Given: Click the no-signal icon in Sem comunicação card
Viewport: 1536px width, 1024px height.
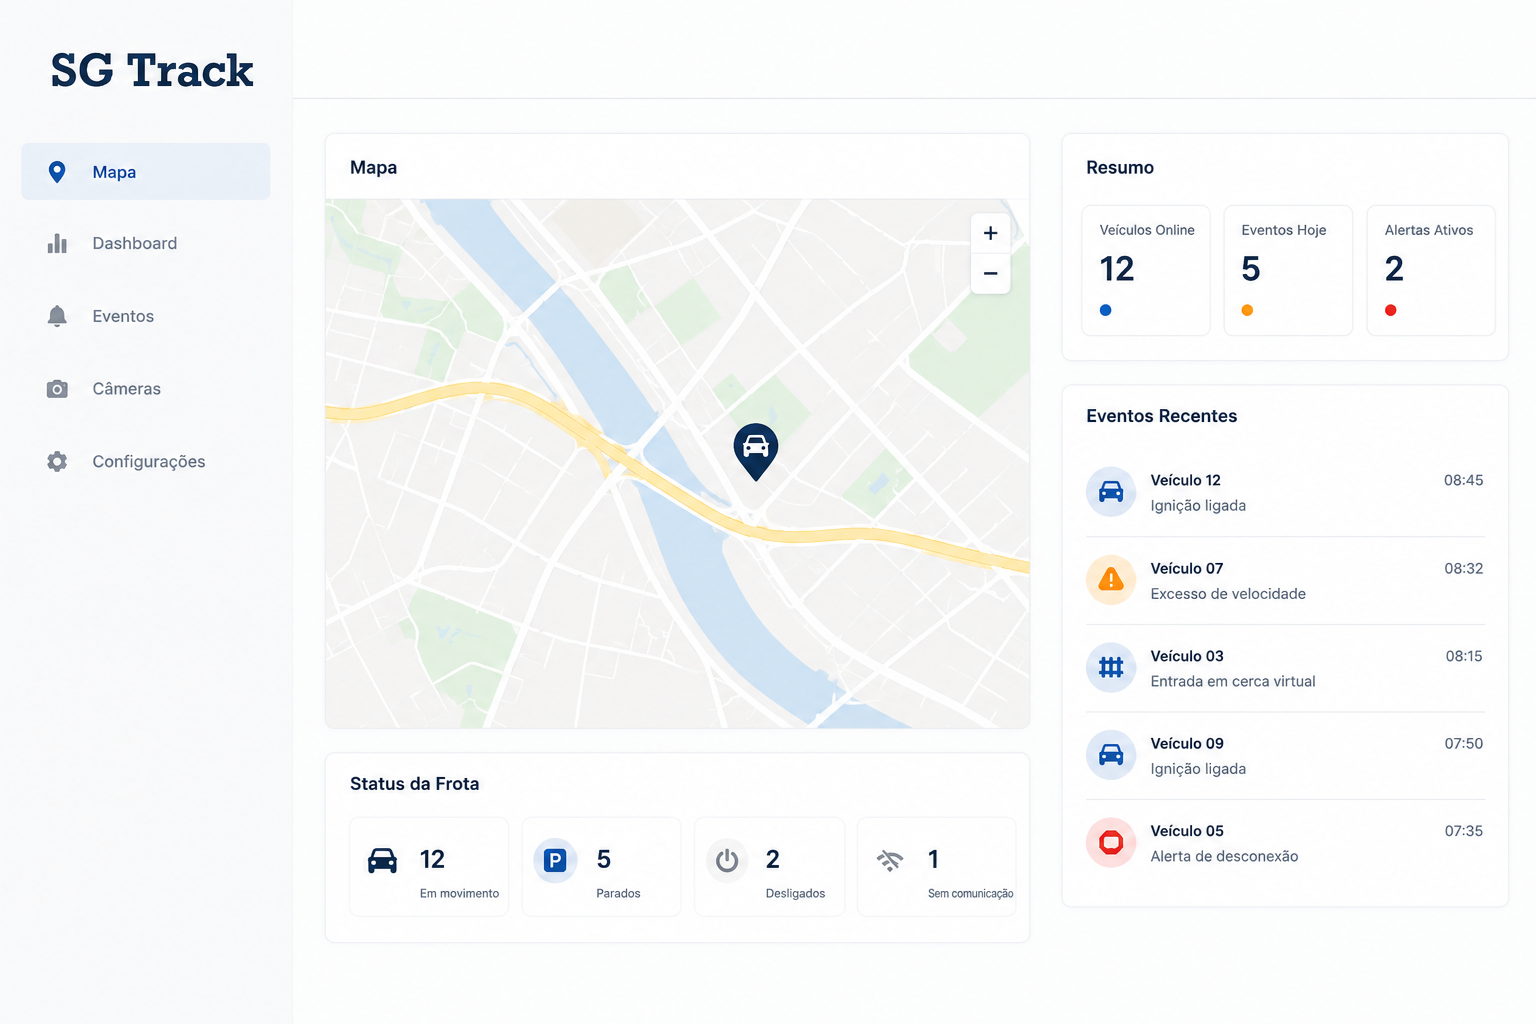Looking at the screenshot, I should pos(890,860).
